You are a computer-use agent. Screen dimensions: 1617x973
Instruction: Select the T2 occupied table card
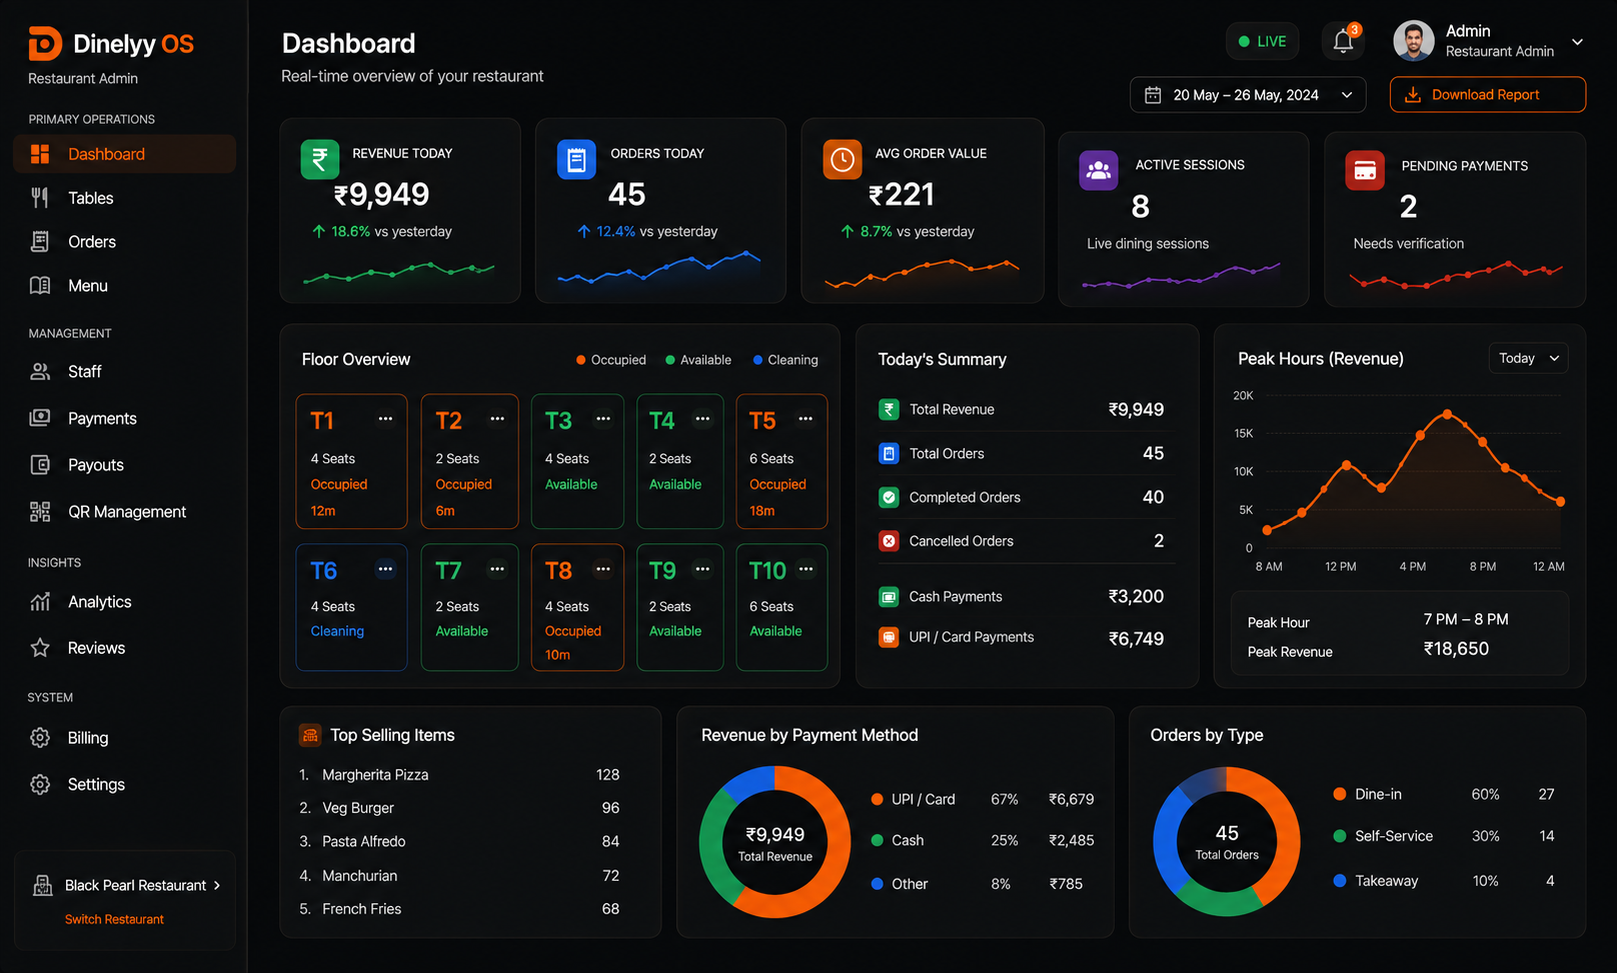click(x=470, y=461)
